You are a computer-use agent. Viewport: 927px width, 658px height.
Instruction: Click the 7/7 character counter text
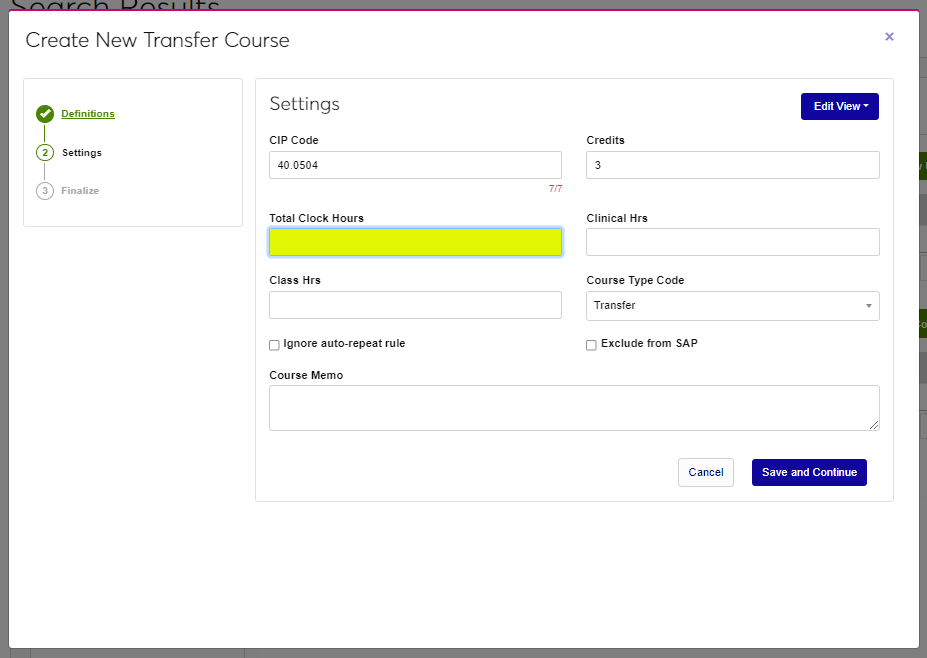pyautogui.click(x=555, y=189)
